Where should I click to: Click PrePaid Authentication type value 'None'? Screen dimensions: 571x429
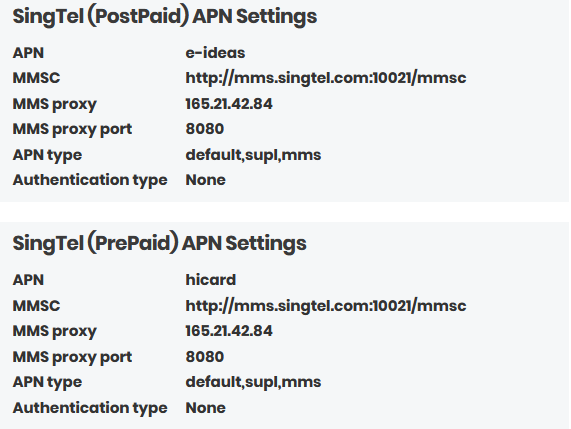pos(206,408)
